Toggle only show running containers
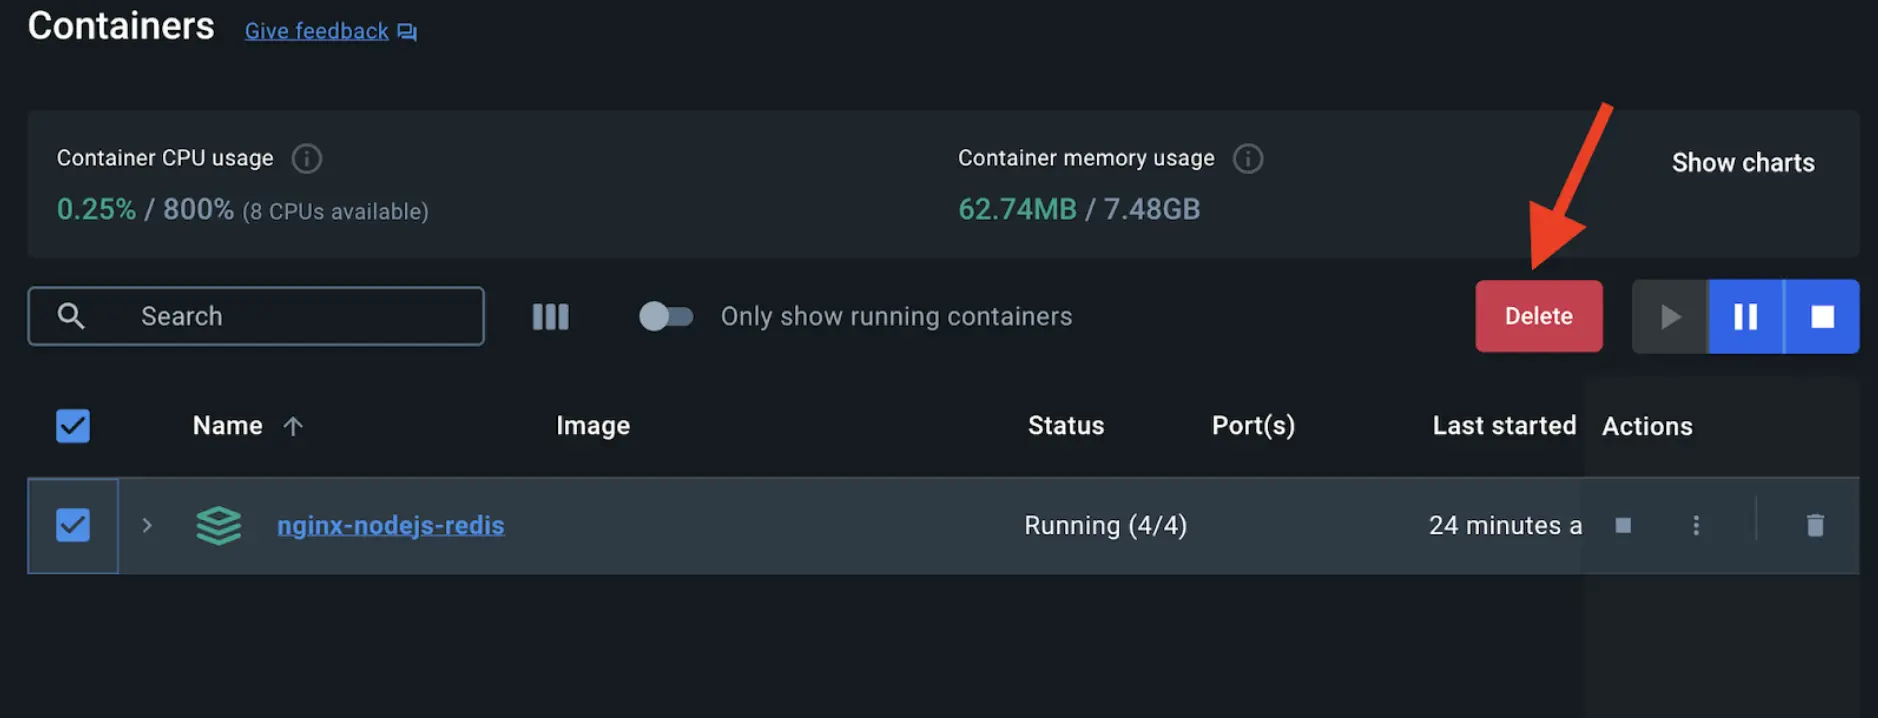 tap(666, 316)
